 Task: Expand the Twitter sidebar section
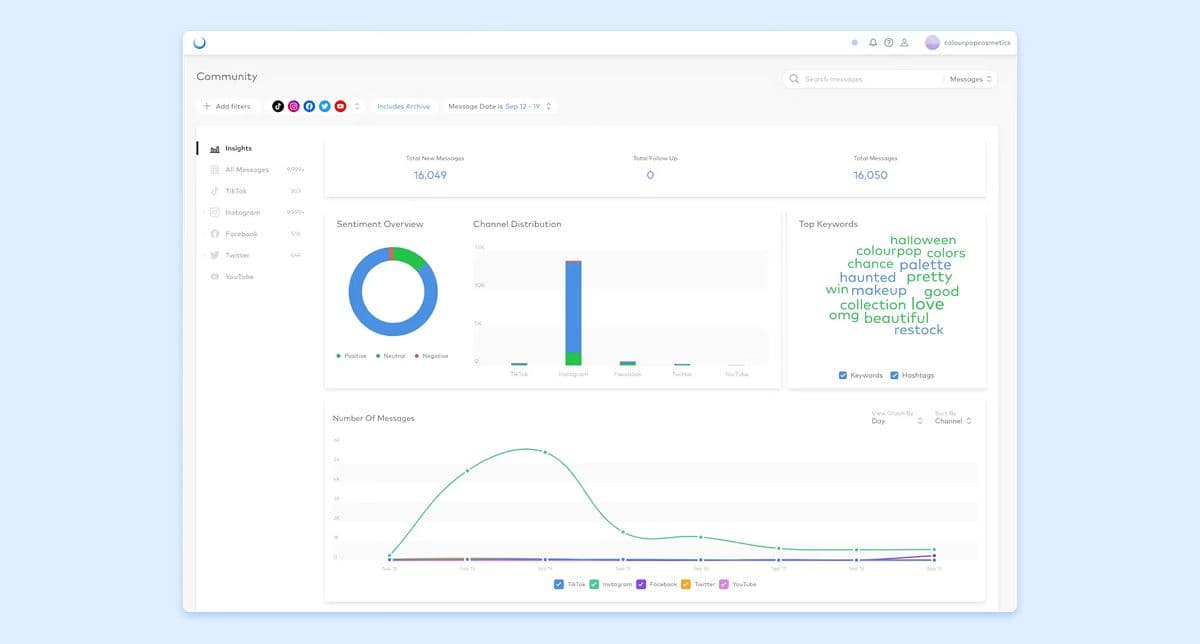(x=203, y=255)
